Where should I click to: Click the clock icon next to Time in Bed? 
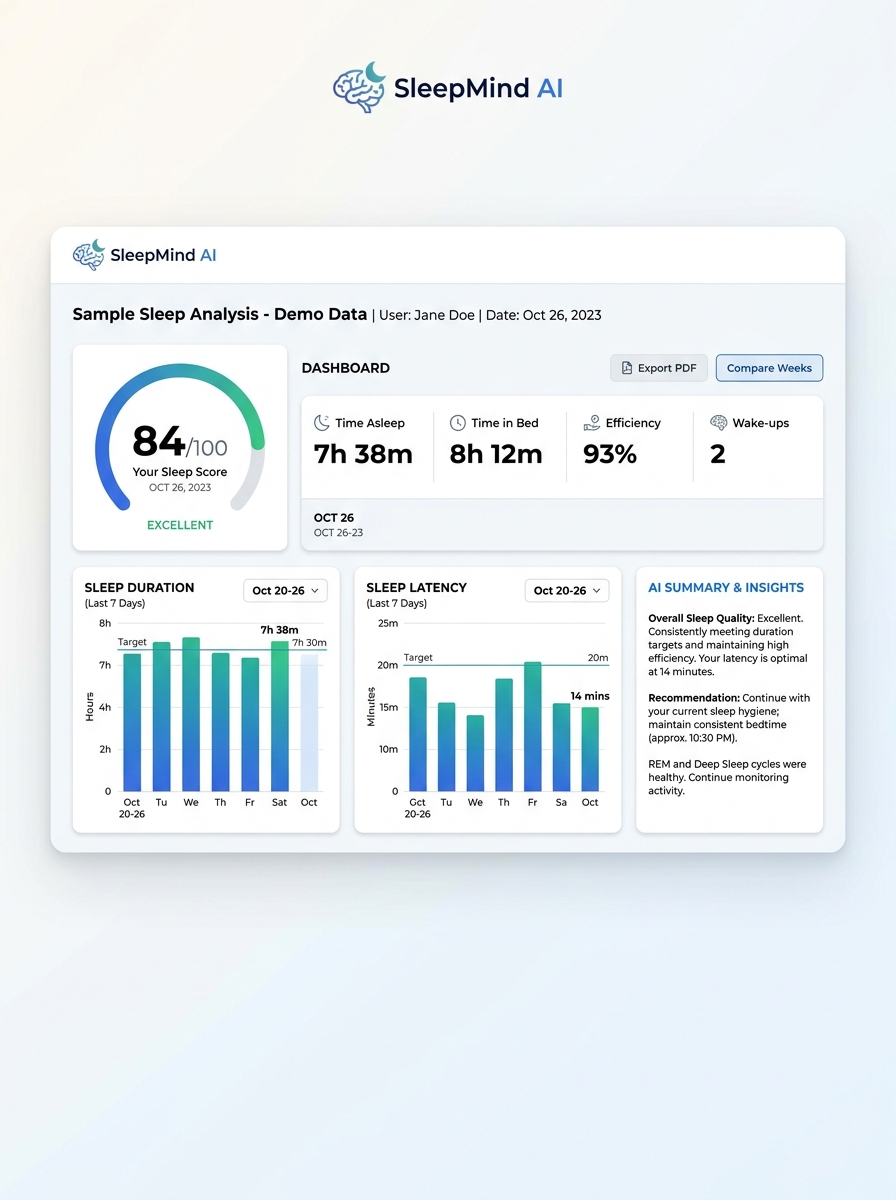tap(458, 423)
